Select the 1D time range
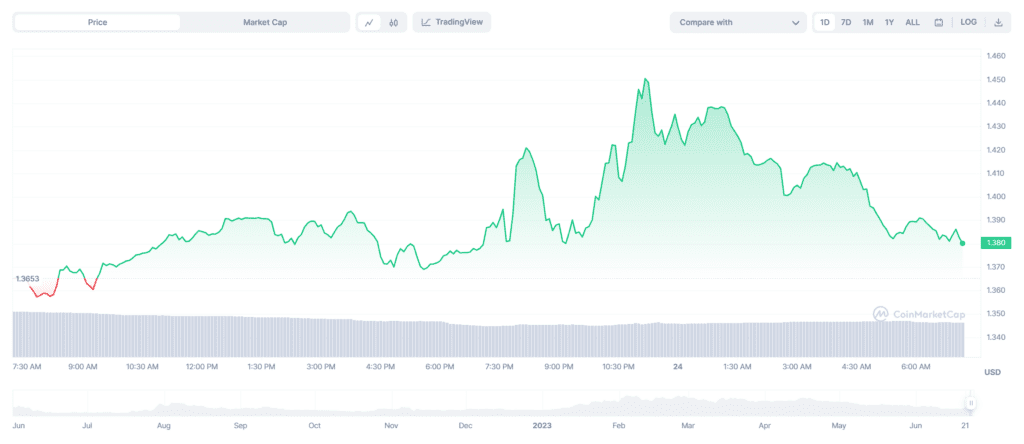Viewport: 1024px width, 444px height. (x=825, y=22)
